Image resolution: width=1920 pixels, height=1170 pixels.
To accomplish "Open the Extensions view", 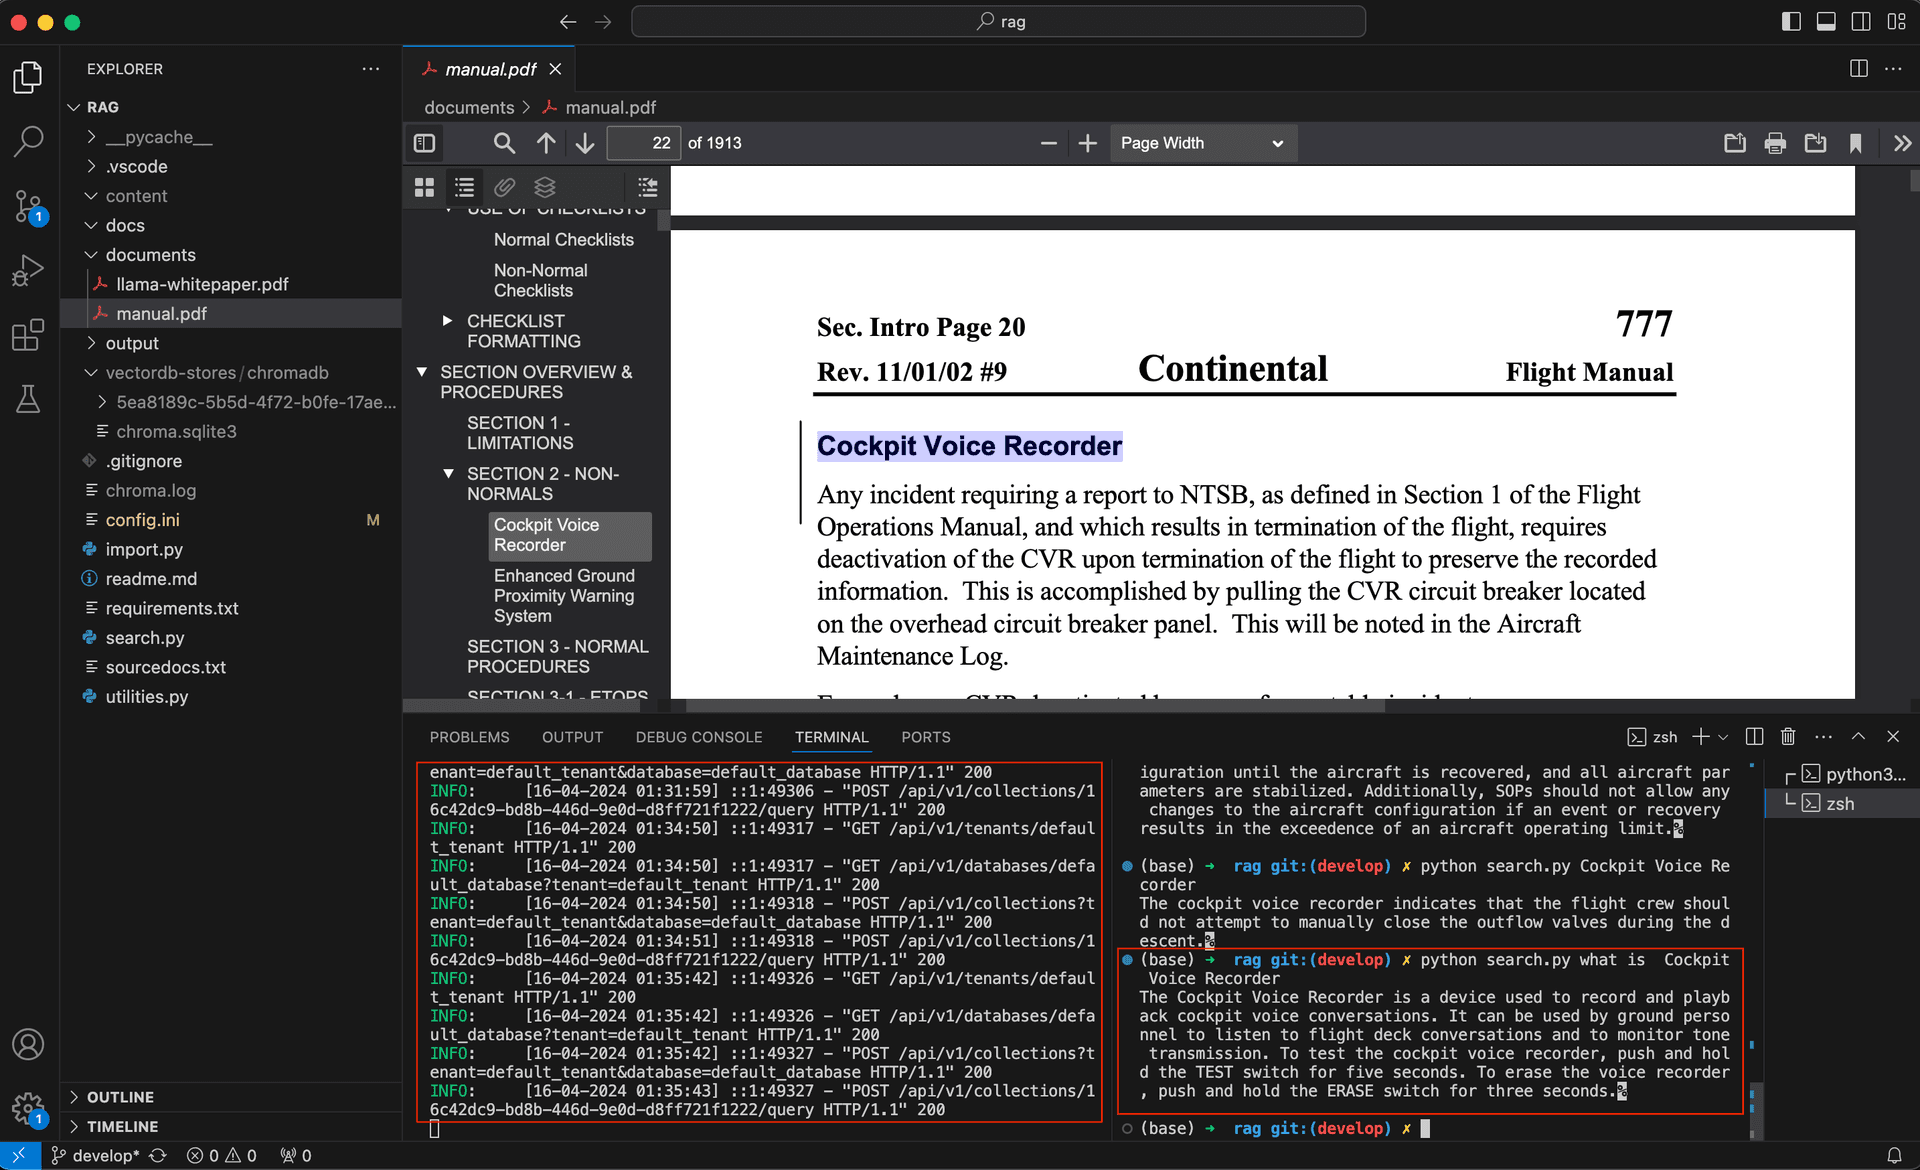I will click(28, 335).
